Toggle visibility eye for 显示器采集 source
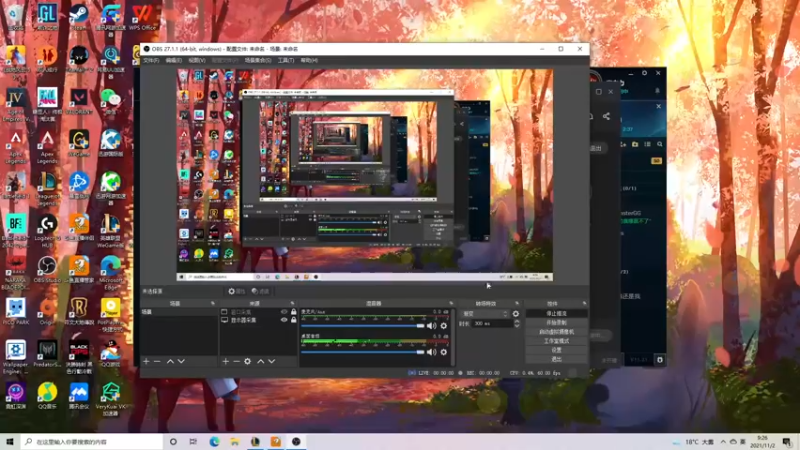Screen dimensions: 800x450 (284, 320)
